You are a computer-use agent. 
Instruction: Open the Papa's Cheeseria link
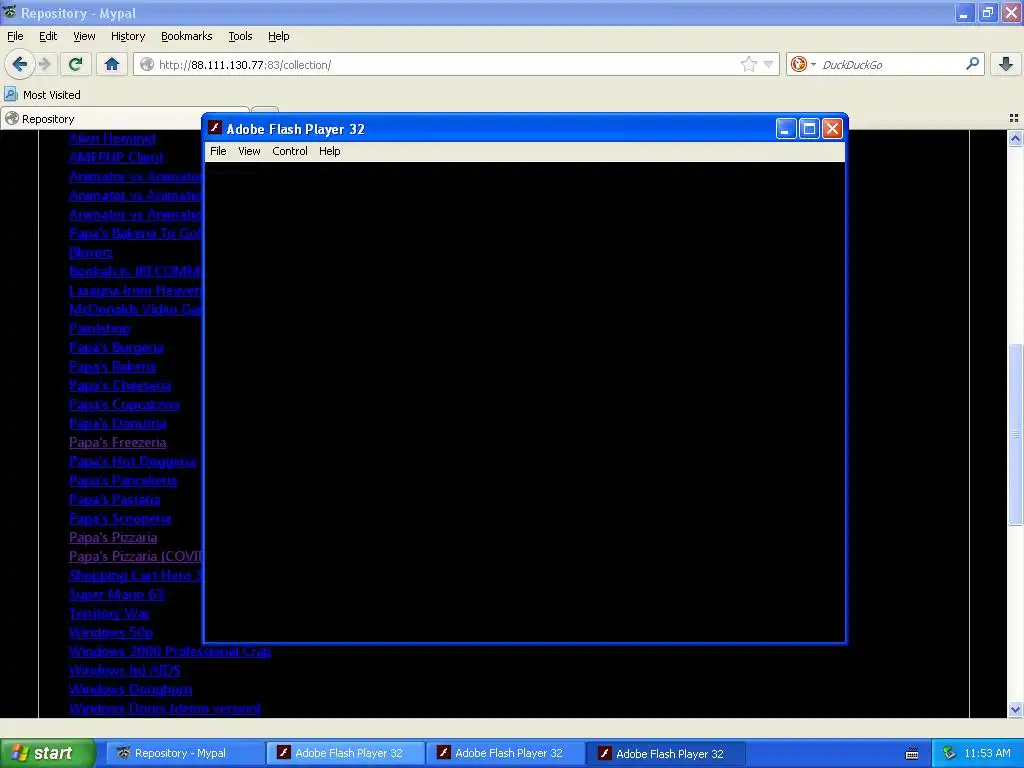[x=120, y=385]
